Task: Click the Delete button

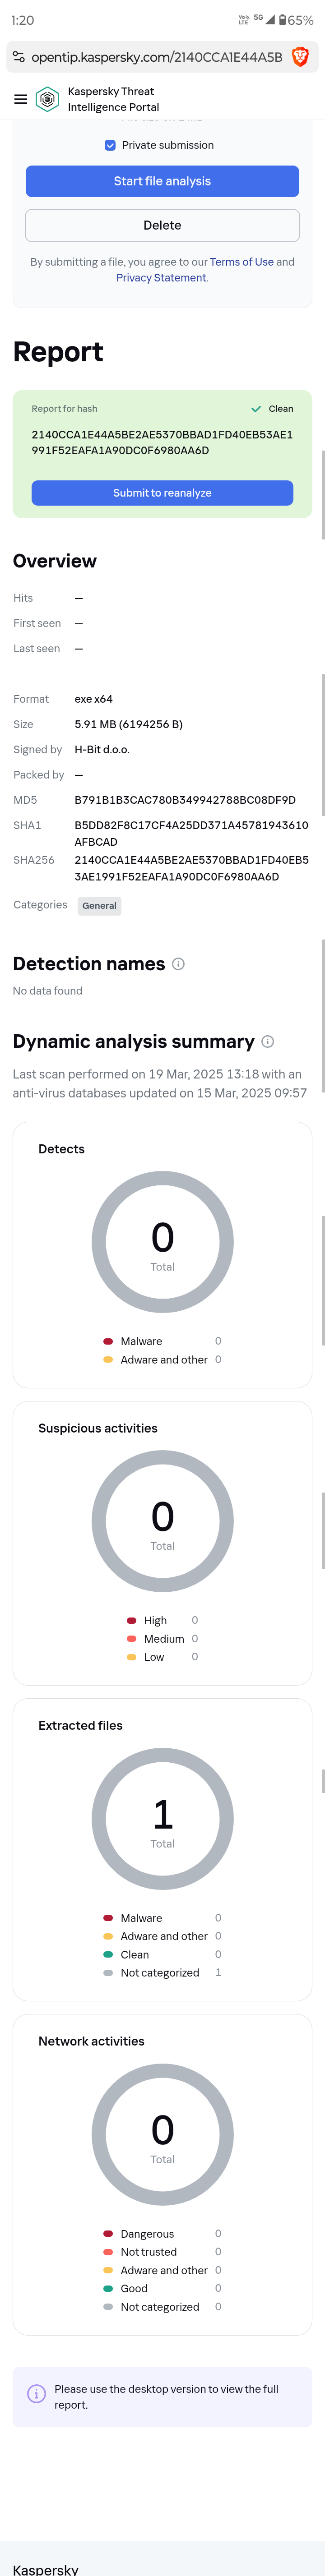Action: (162, 225)
